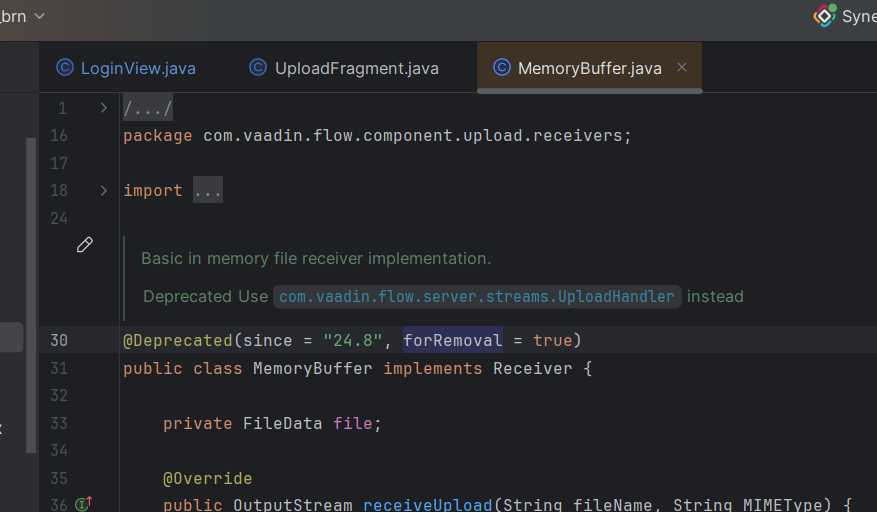This screenshot has width=877, height=512.
Task: Click the pencil icon to toggle rendered Javadoc
Action: (85, 245)
